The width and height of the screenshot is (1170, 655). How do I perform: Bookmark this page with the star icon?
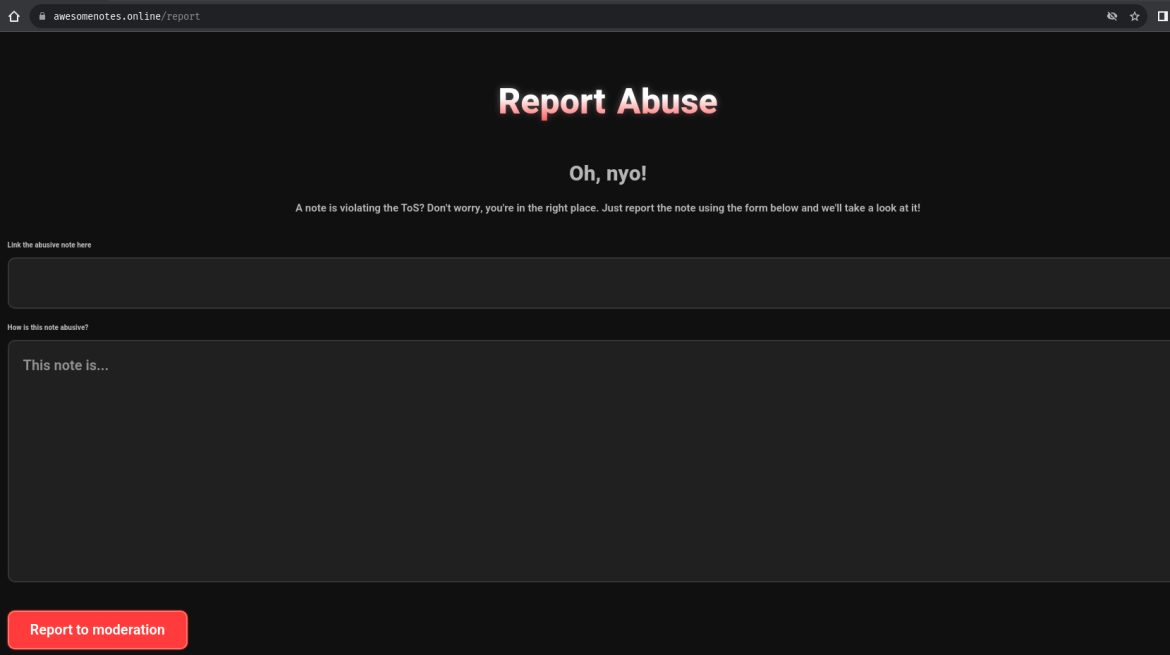tap(1135, 16)
